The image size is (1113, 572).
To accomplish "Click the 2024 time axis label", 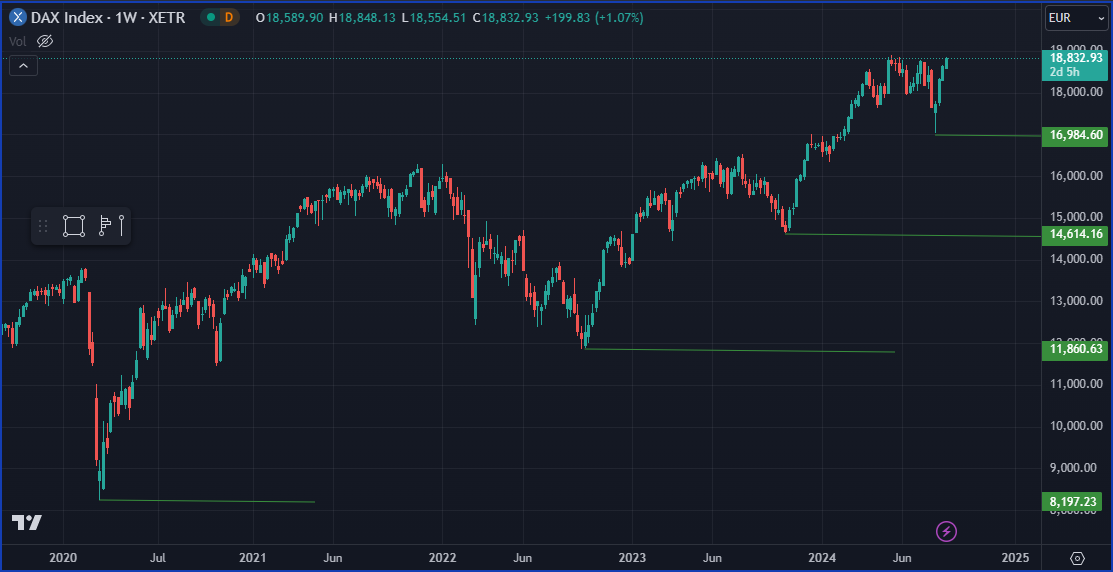I will point(821,557).
